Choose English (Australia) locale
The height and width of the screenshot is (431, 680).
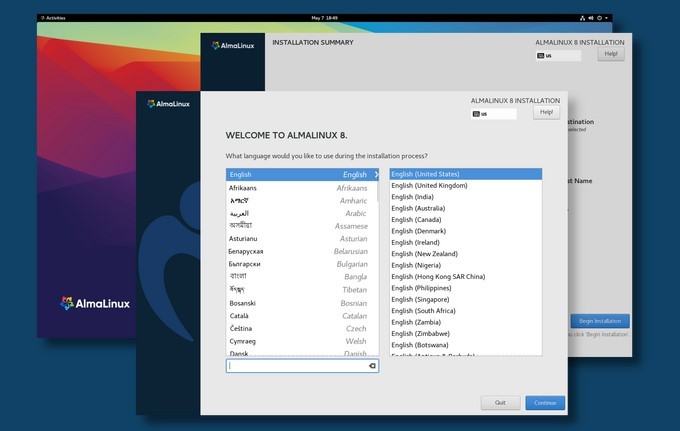pyautogui.click(x=466, y=209)
